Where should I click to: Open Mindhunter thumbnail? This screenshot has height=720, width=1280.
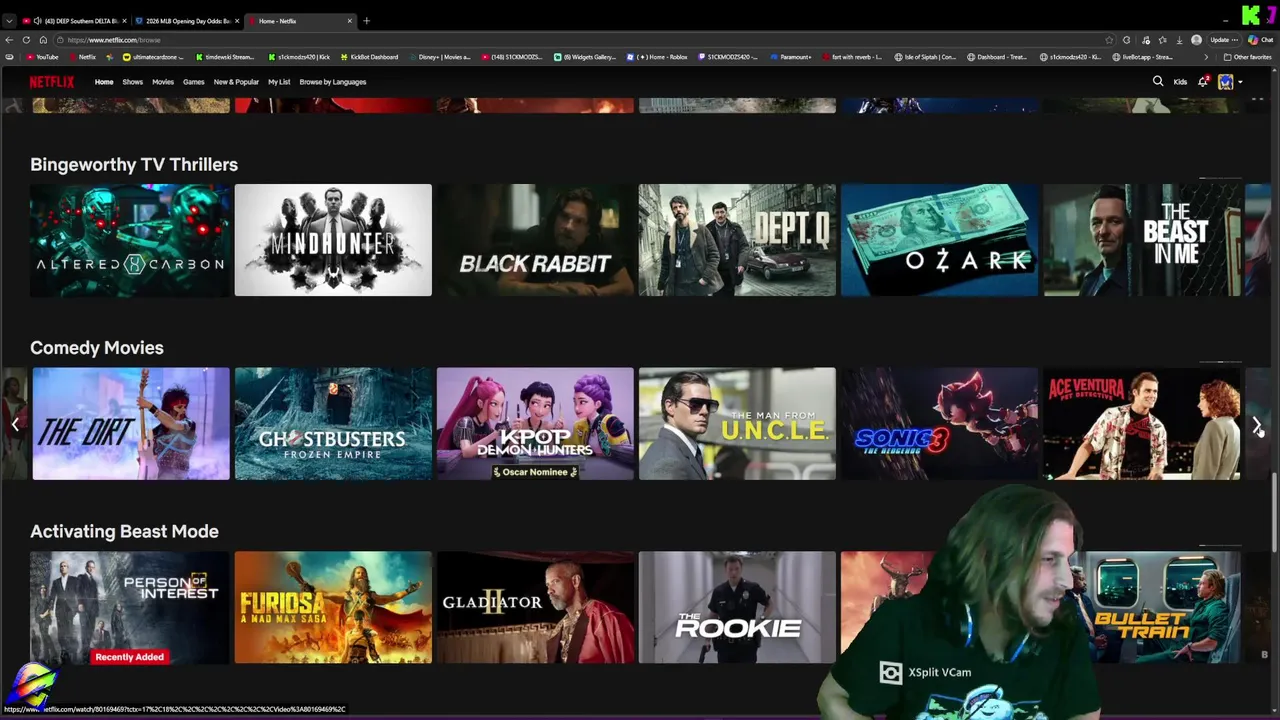point(333,240)
